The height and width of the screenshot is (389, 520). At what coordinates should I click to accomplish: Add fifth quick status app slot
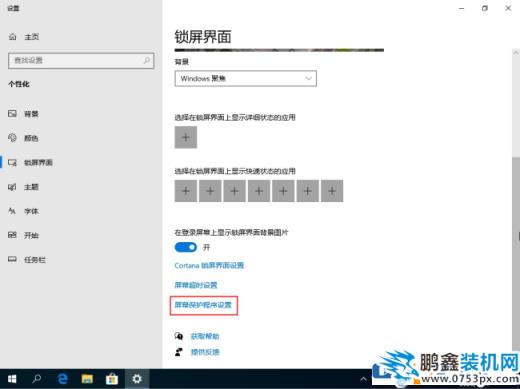point(283,191)
